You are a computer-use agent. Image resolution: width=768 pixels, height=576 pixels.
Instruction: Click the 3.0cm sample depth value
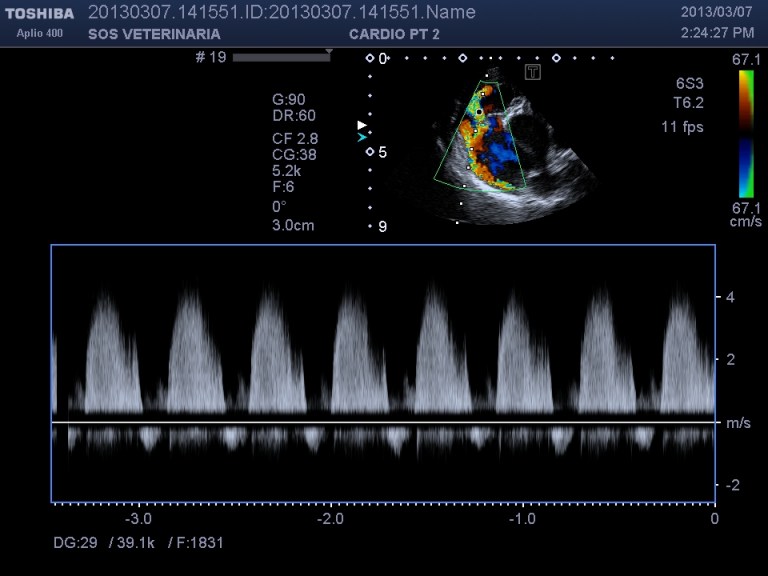293,225
